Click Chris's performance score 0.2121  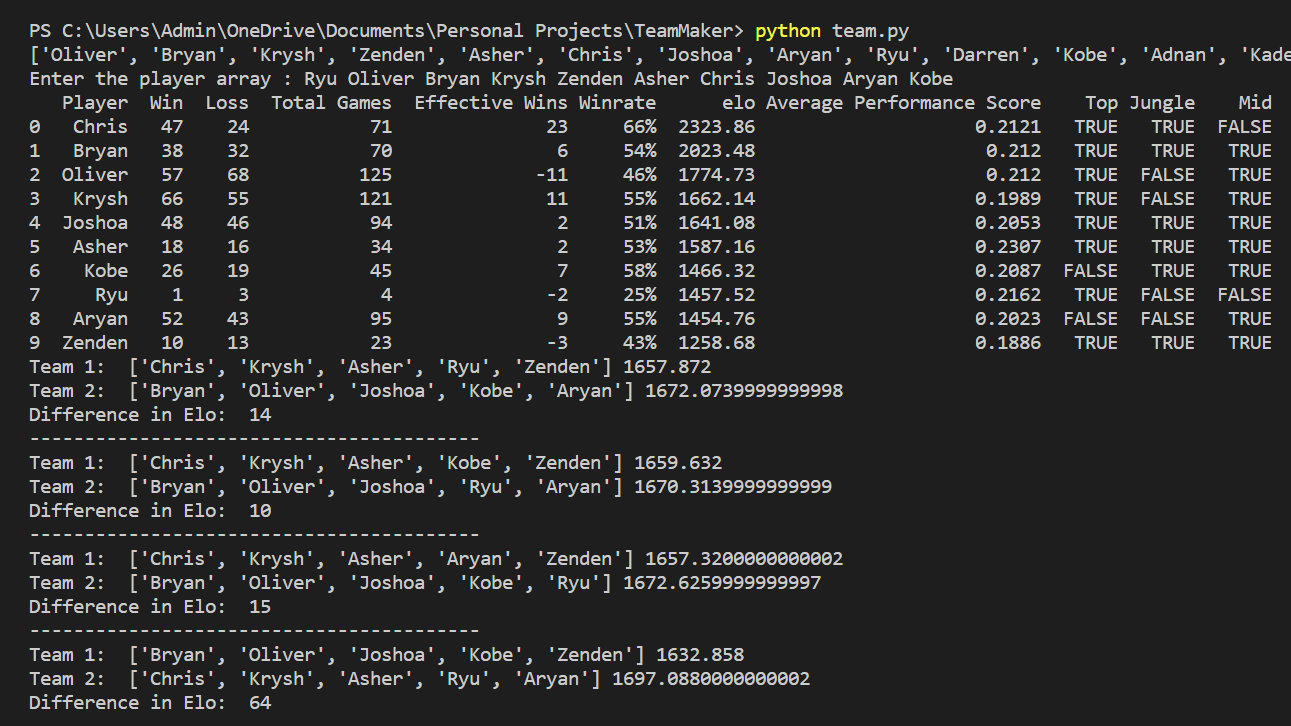pyautogui.click(x=1008, y=127)
